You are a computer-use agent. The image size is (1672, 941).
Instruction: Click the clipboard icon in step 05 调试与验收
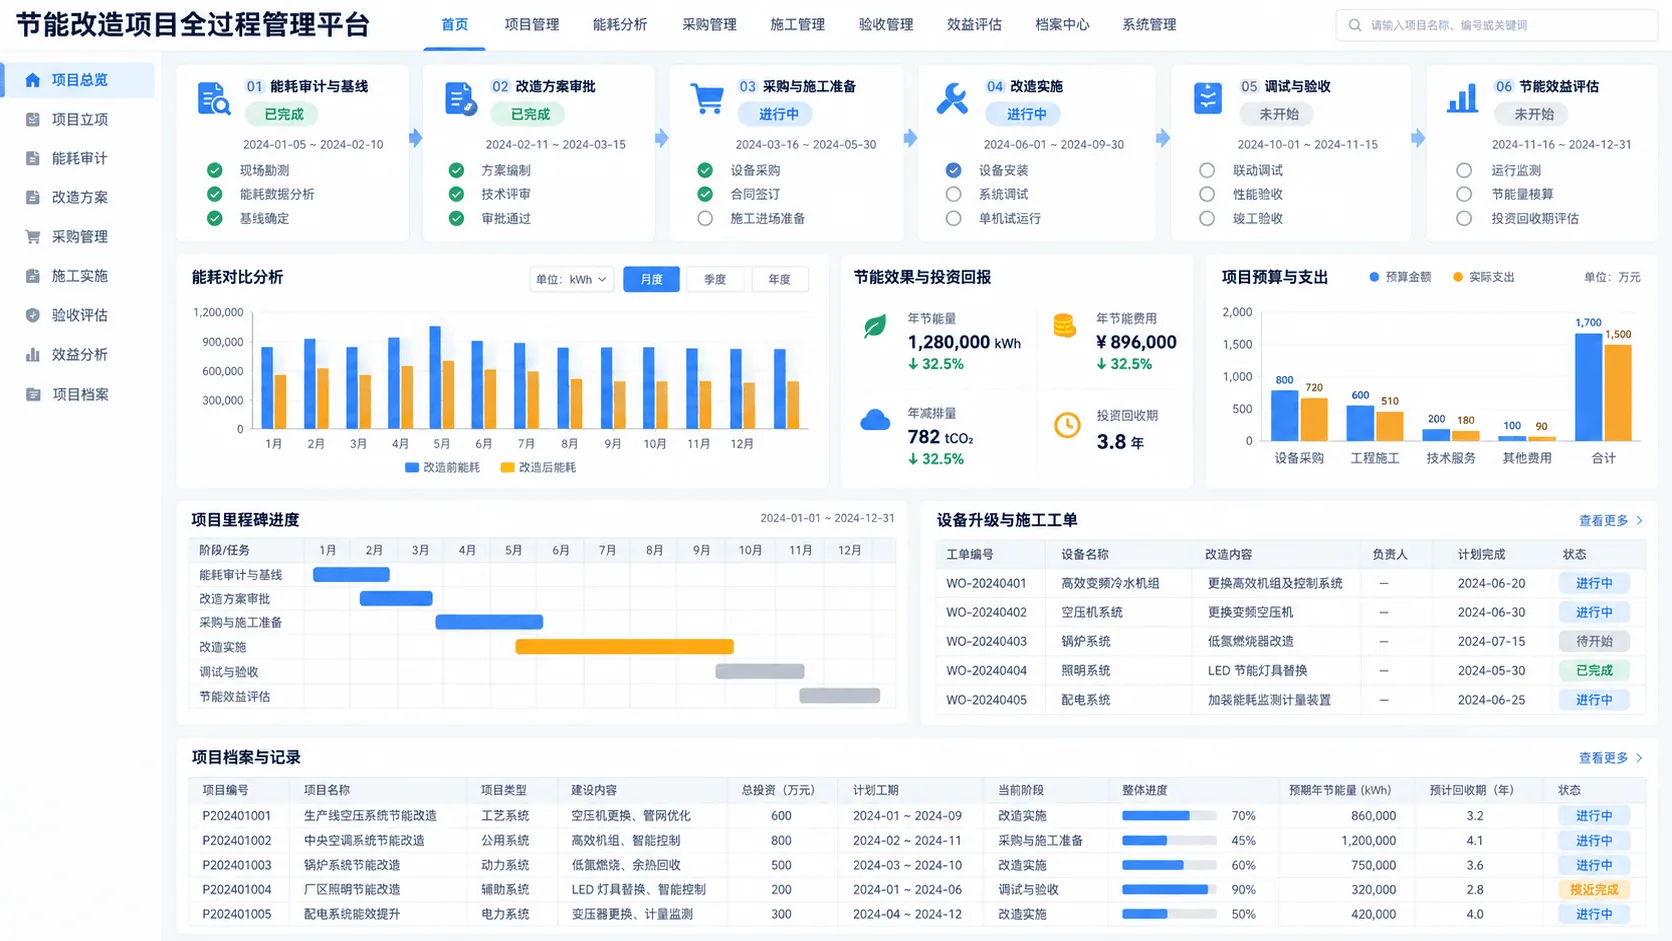[1208, 98]
